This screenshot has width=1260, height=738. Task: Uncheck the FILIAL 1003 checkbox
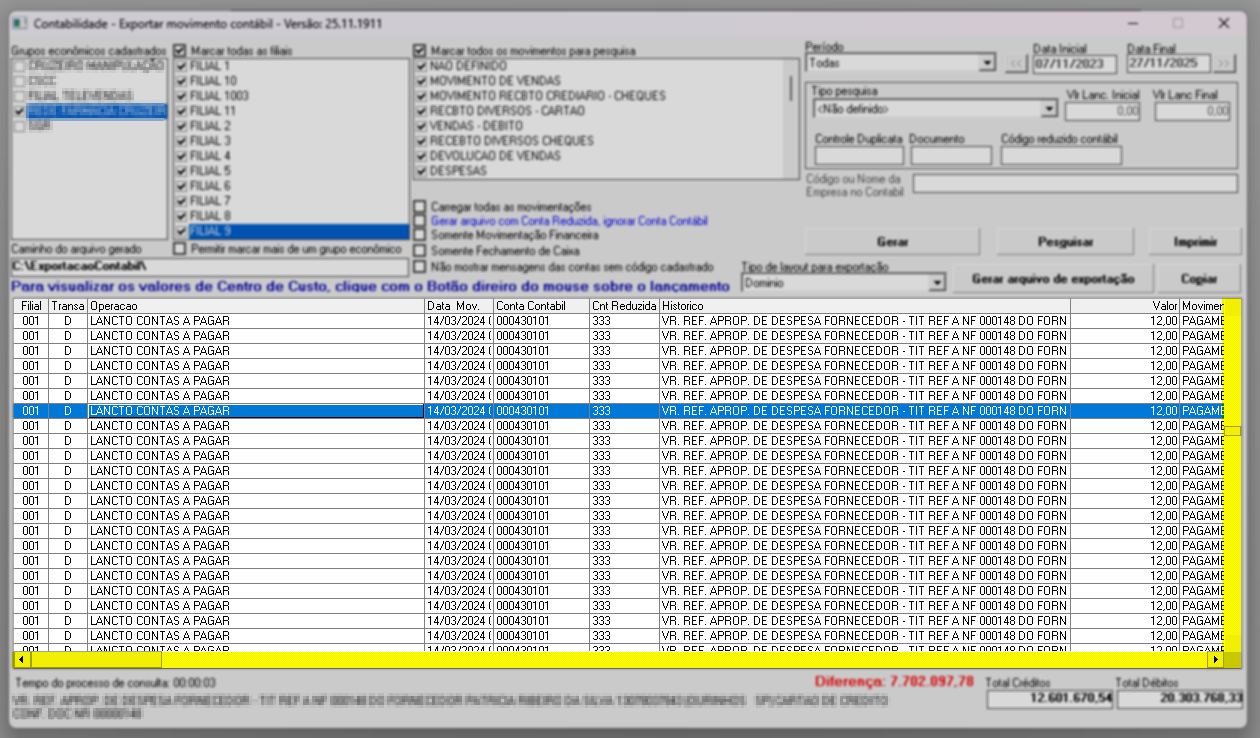pos(181,96)
